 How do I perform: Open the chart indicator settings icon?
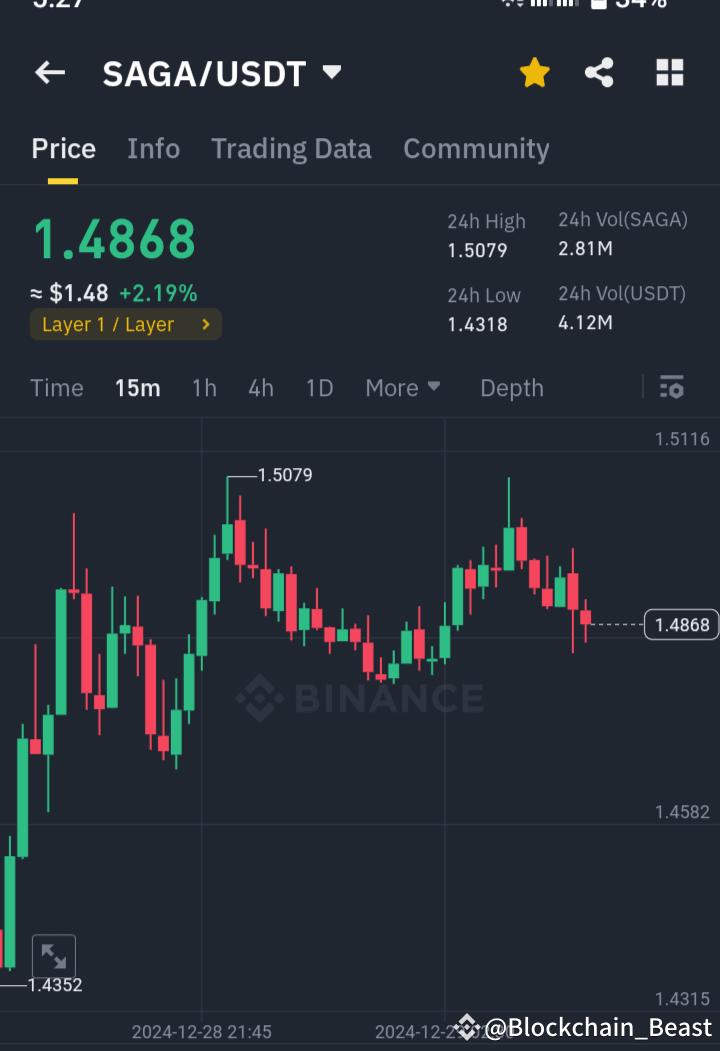point(672,388)
